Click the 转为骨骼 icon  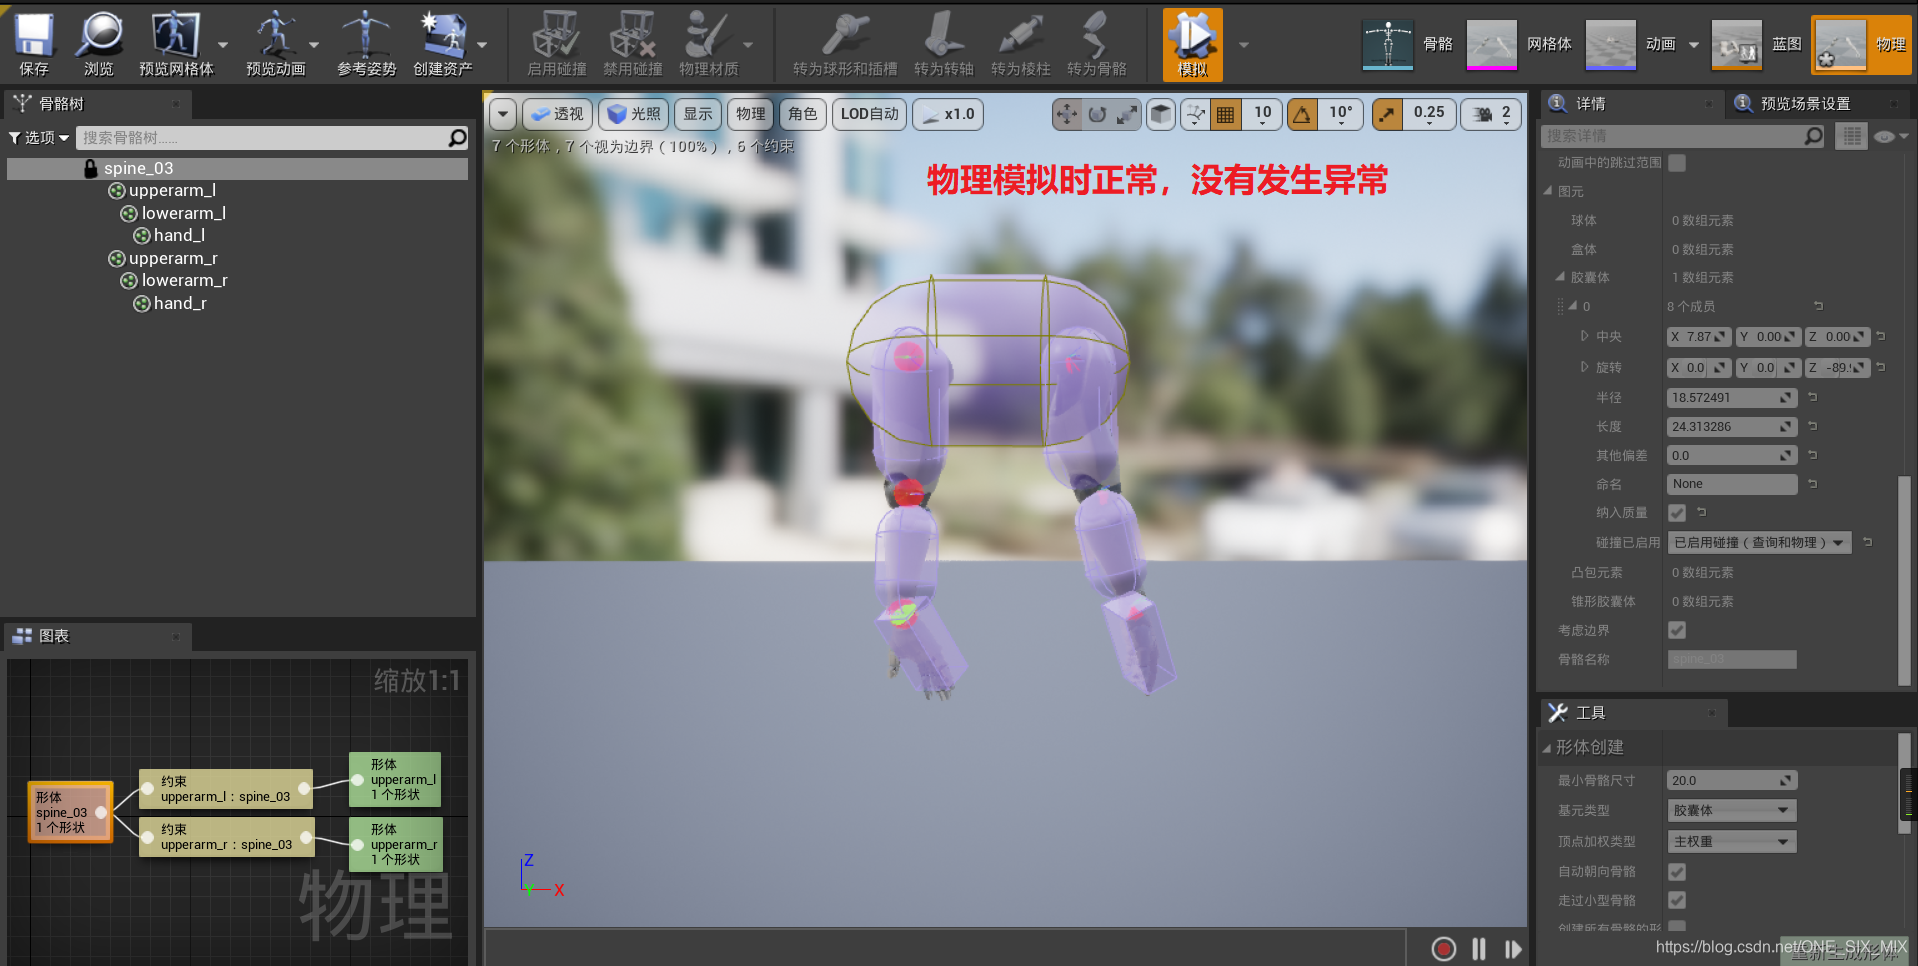coord(1095,42)
